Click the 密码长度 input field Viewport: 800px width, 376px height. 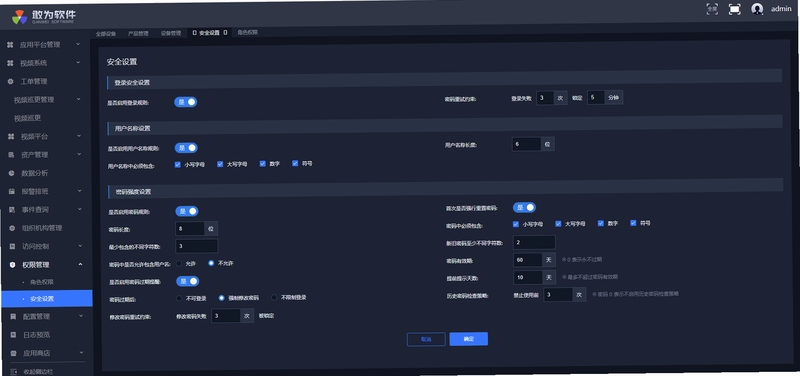190,229
